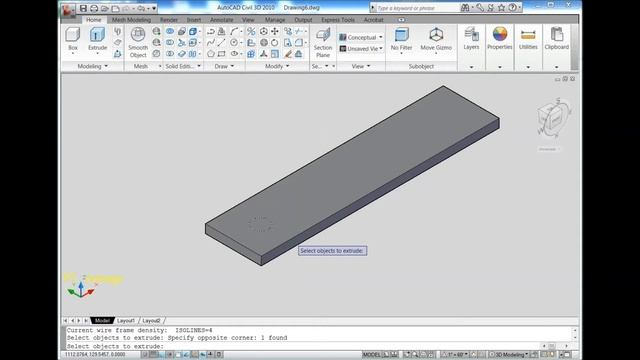Select the Rotate tool in Modify panel

[x=275, y=42]
